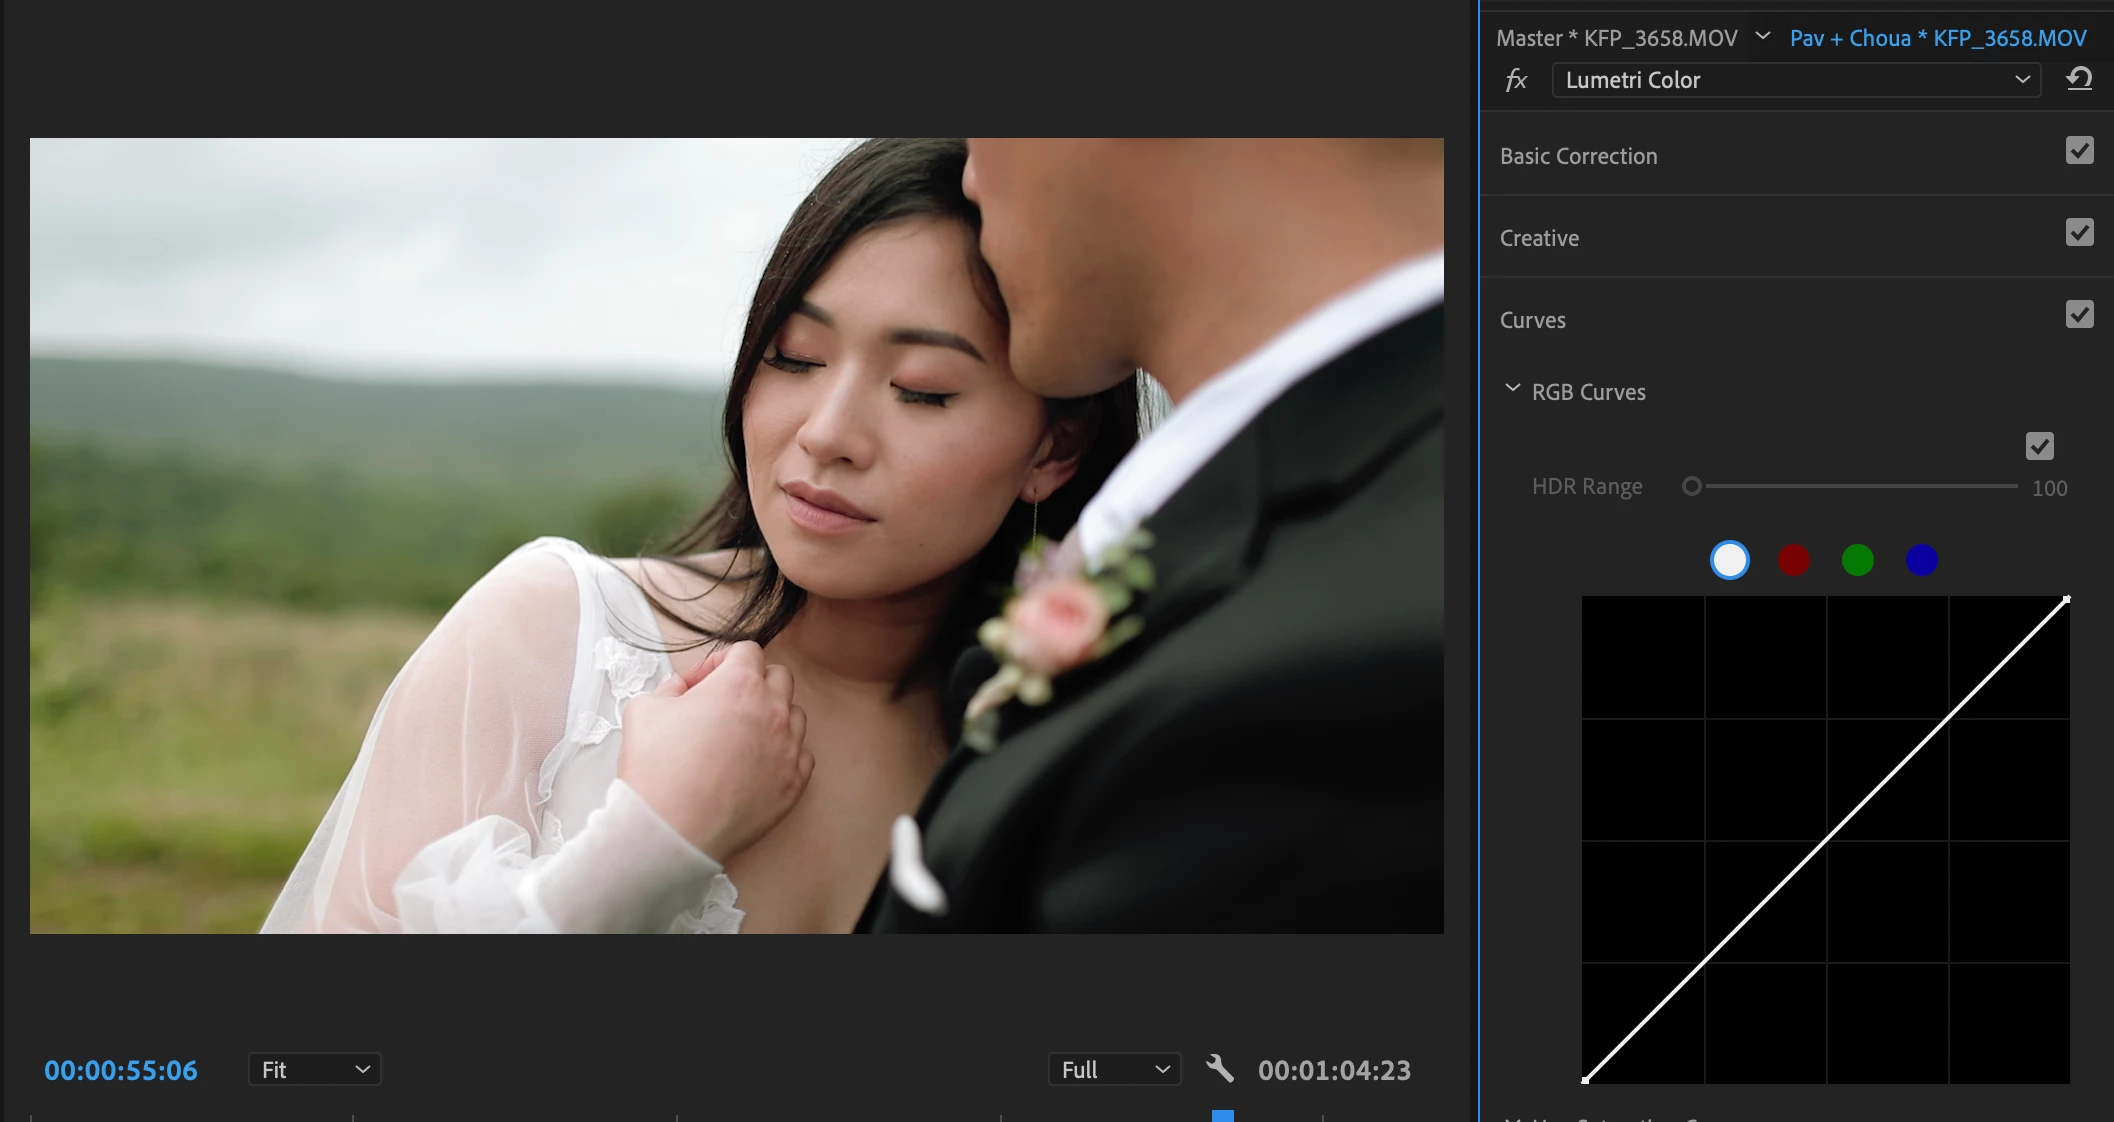Disable the RGB Curves checkbox
Image resolution: width=2114 pixels, height=1122 pixels.
pyautogui.click(x=2039, y=446)
